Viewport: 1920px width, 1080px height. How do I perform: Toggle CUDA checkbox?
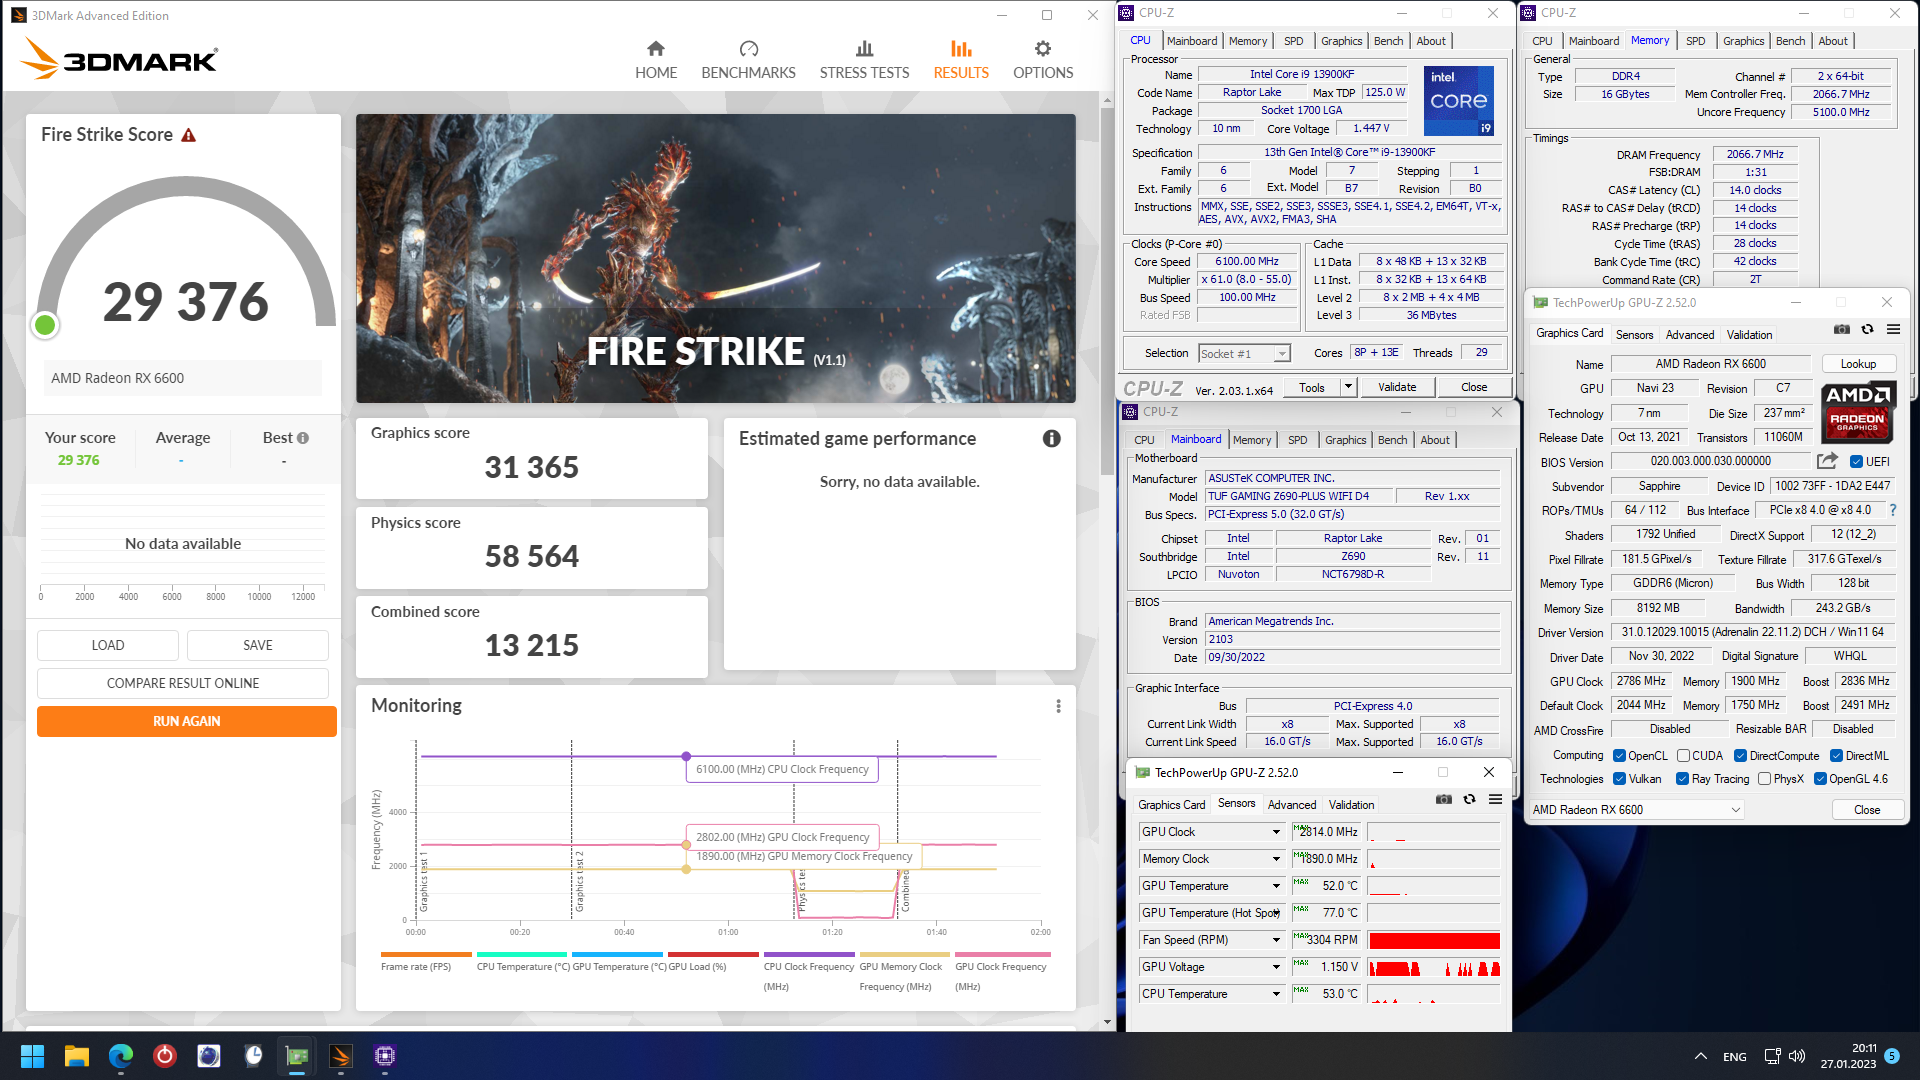point(1683,756)
